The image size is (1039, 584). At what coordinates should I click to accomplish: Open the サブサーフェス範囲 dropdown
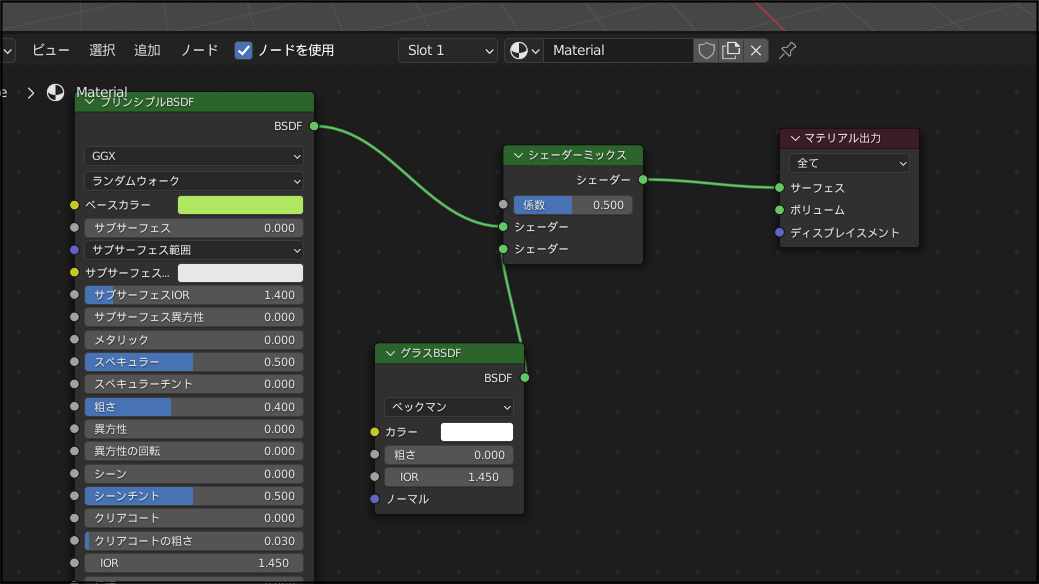click(x=193, y=250)
